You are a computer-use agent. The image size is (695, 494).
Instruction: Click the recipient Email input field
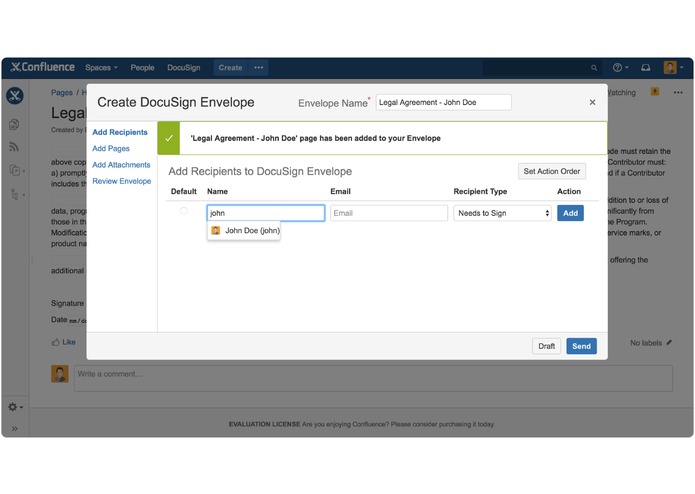[389, 213]
